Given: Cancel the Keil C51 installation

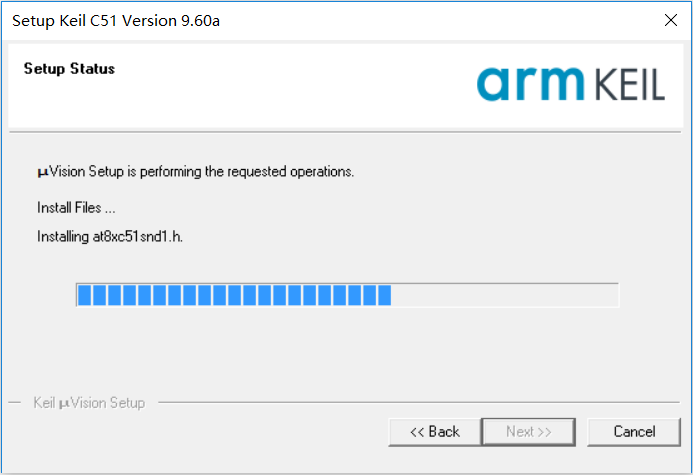Looking at the screenshot, I should 634,432.
